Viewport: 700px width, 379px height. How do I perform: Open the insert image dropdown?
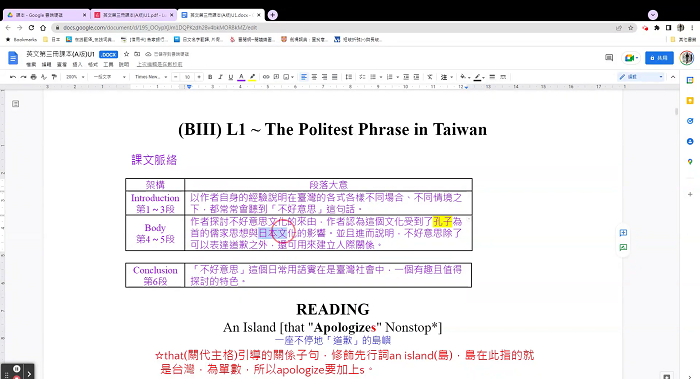[x=288, y=77]
